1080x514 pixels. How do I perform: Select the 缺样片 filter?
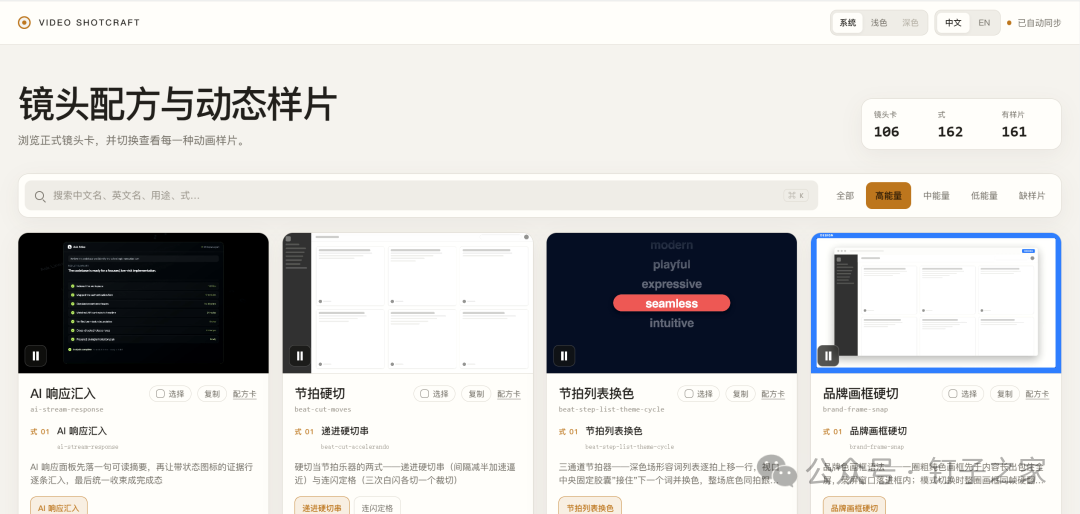1032,196
